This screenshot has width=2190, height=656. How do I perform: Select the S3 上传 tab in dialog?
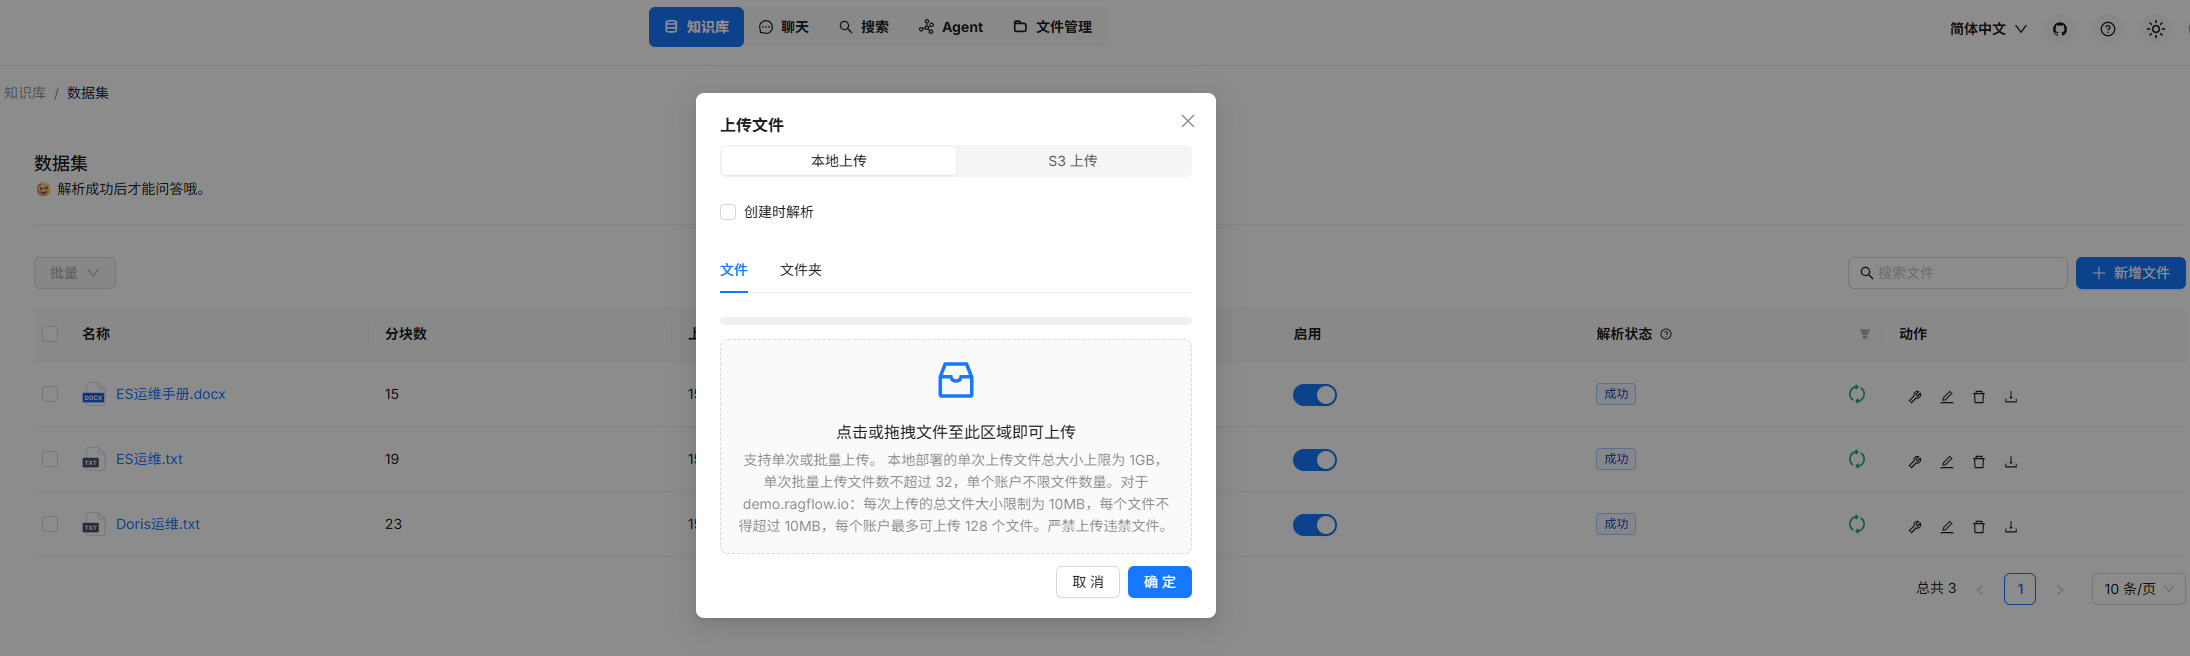click(1073, 161)
